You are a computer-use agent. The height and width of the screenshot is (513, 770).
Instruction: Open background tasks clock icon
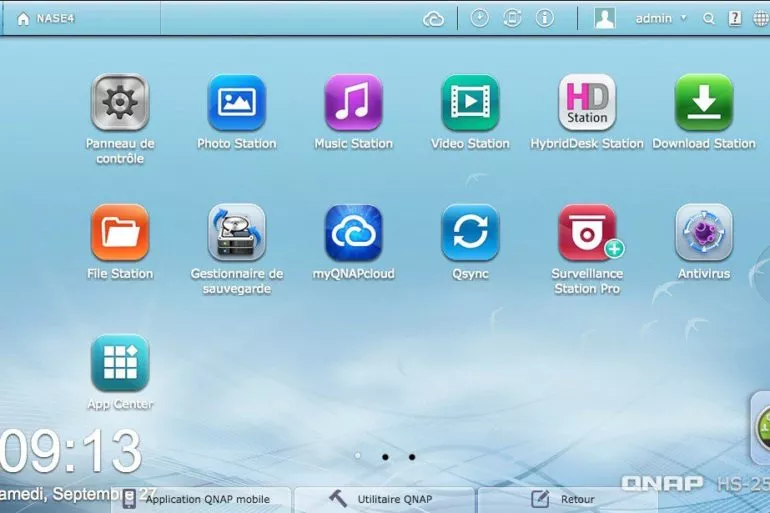(479, 18)
